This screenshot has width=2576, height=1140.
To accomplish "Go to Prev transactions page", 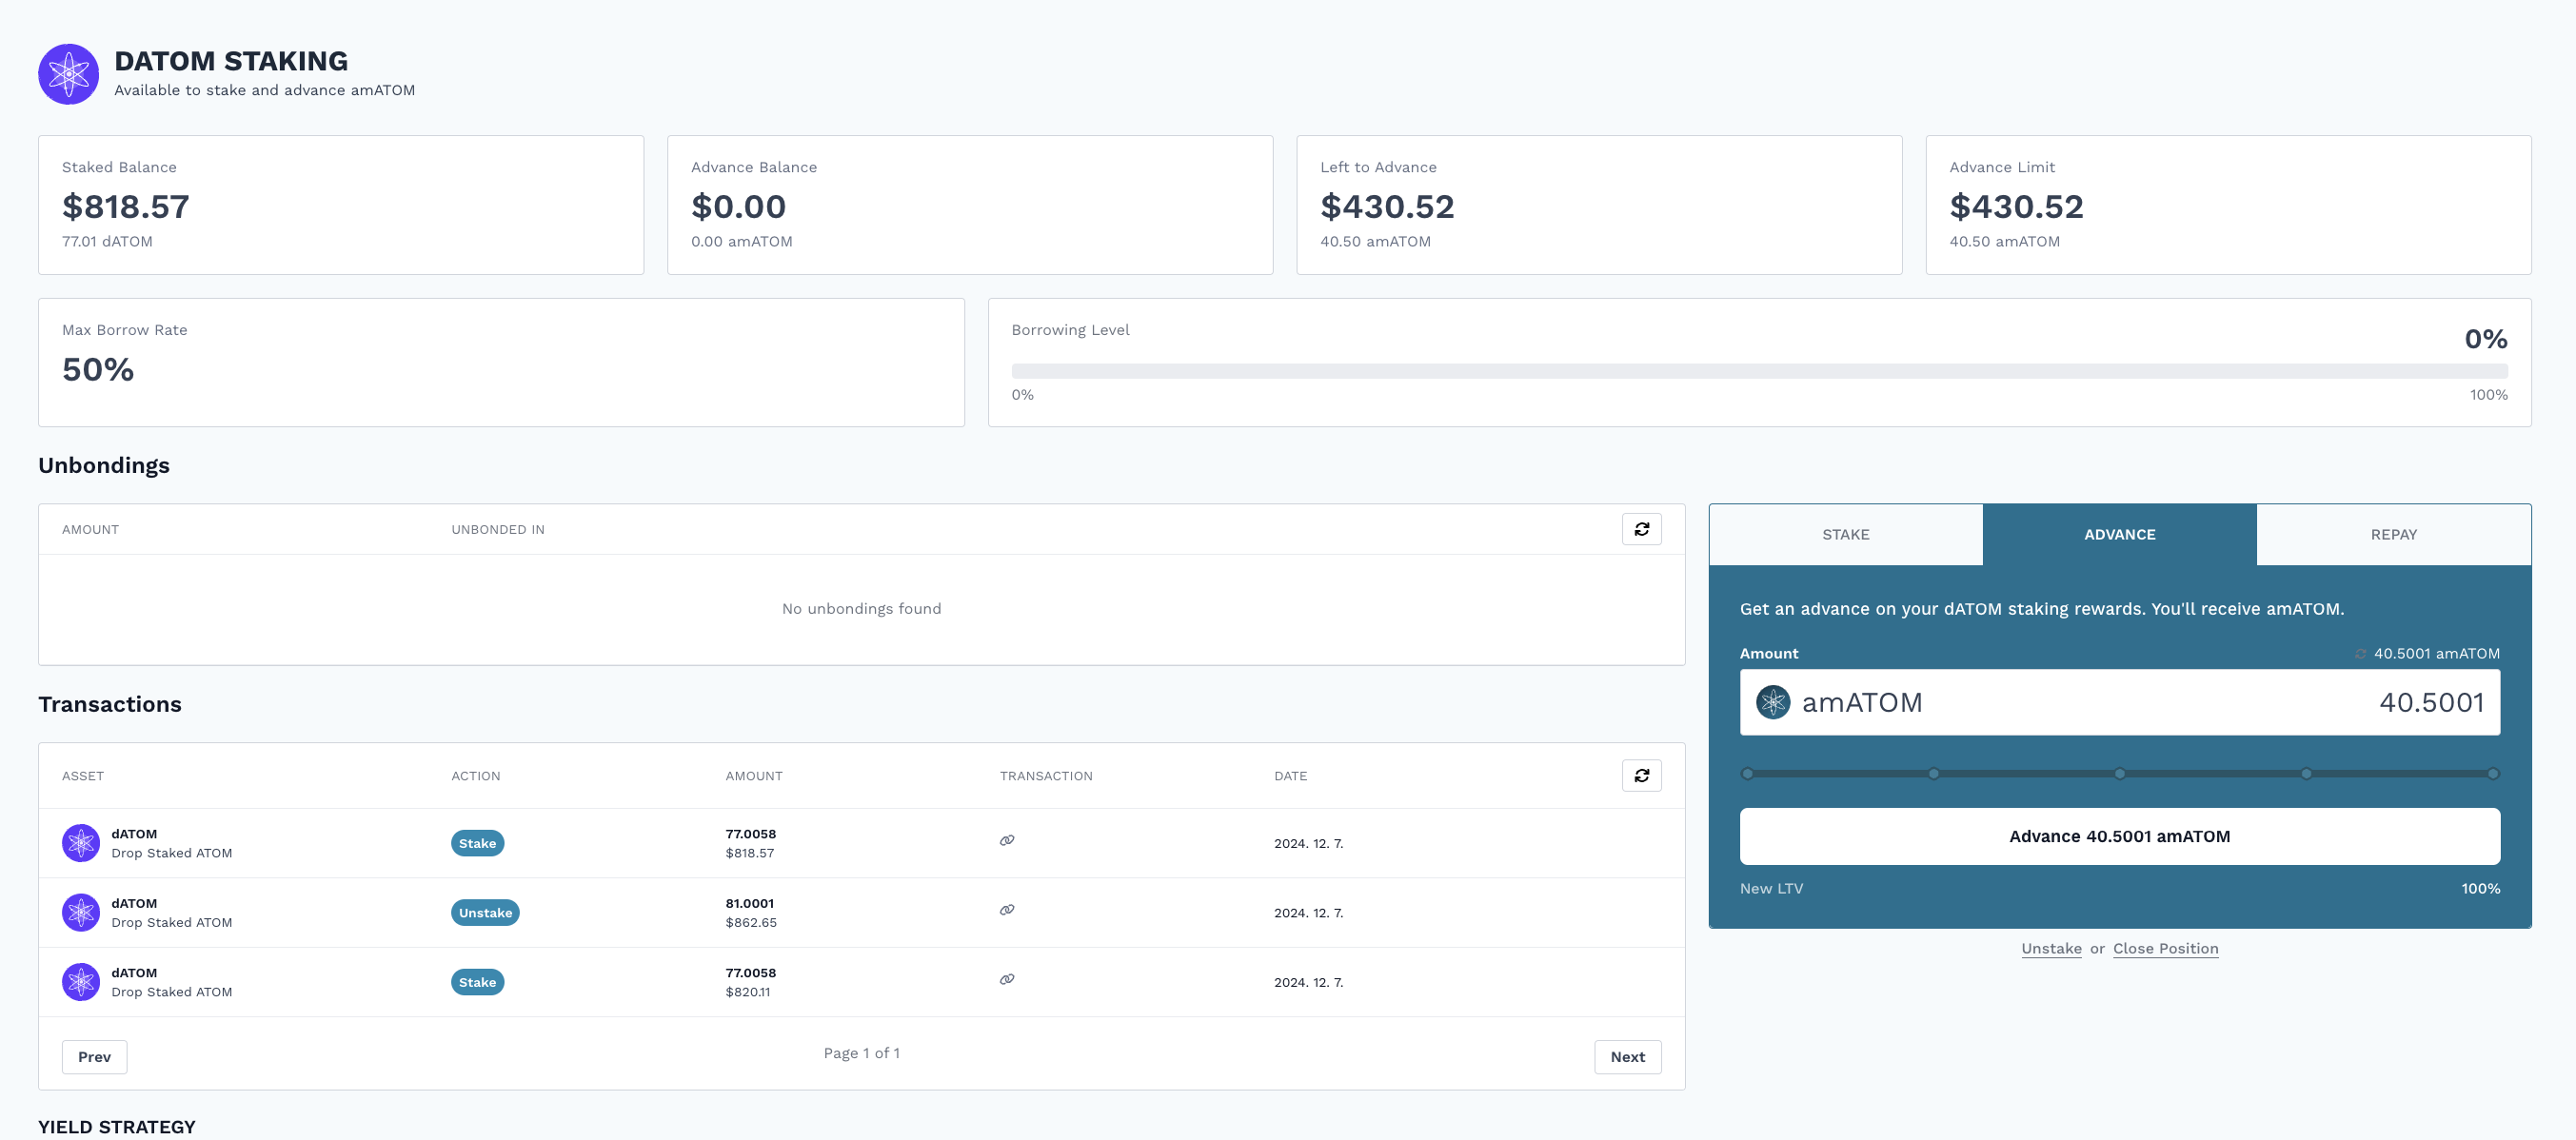I will (94, 1057).
